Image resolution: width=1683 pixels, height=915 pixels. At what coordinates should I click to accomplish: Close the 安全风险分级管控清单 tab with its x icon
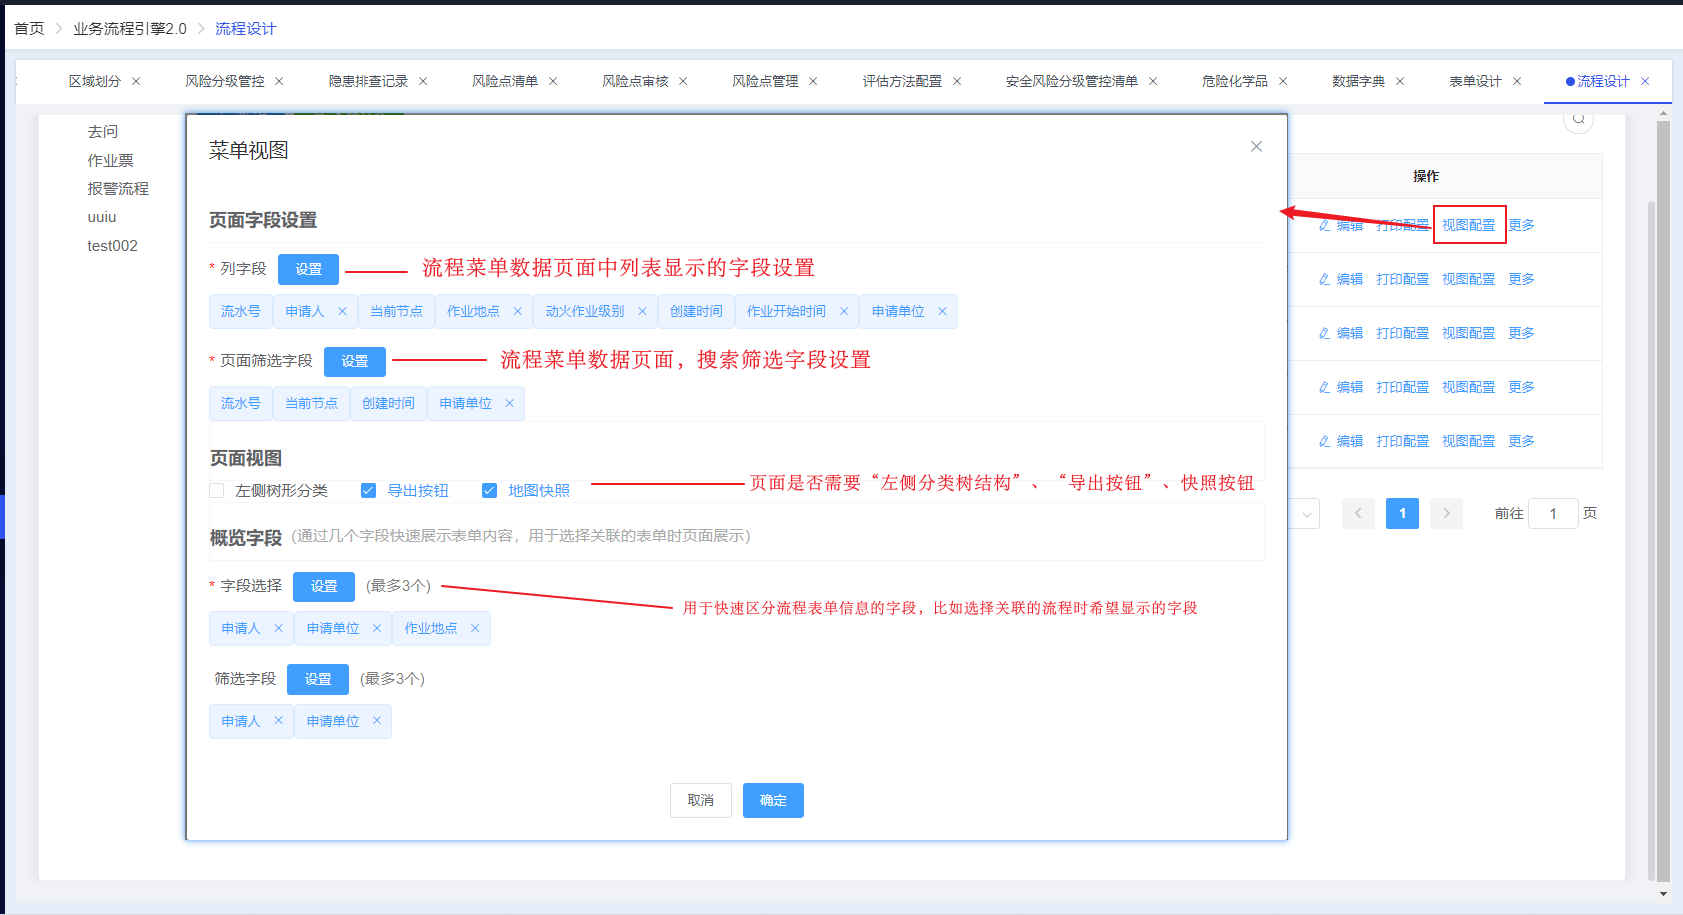pos(1153,81)
